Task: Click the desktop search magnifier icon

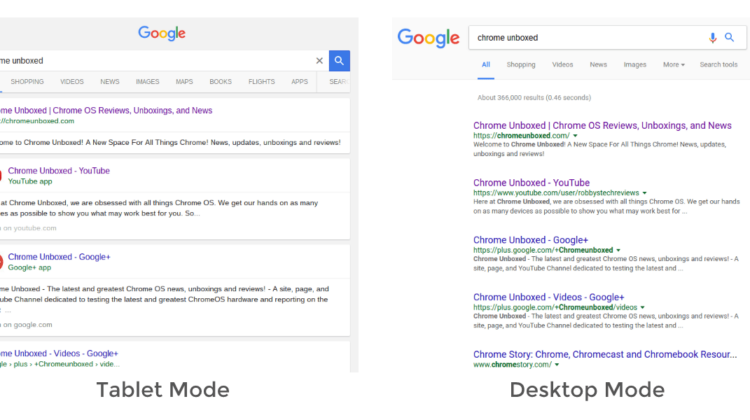Action: pyautogui.click(x=730, y=38)
